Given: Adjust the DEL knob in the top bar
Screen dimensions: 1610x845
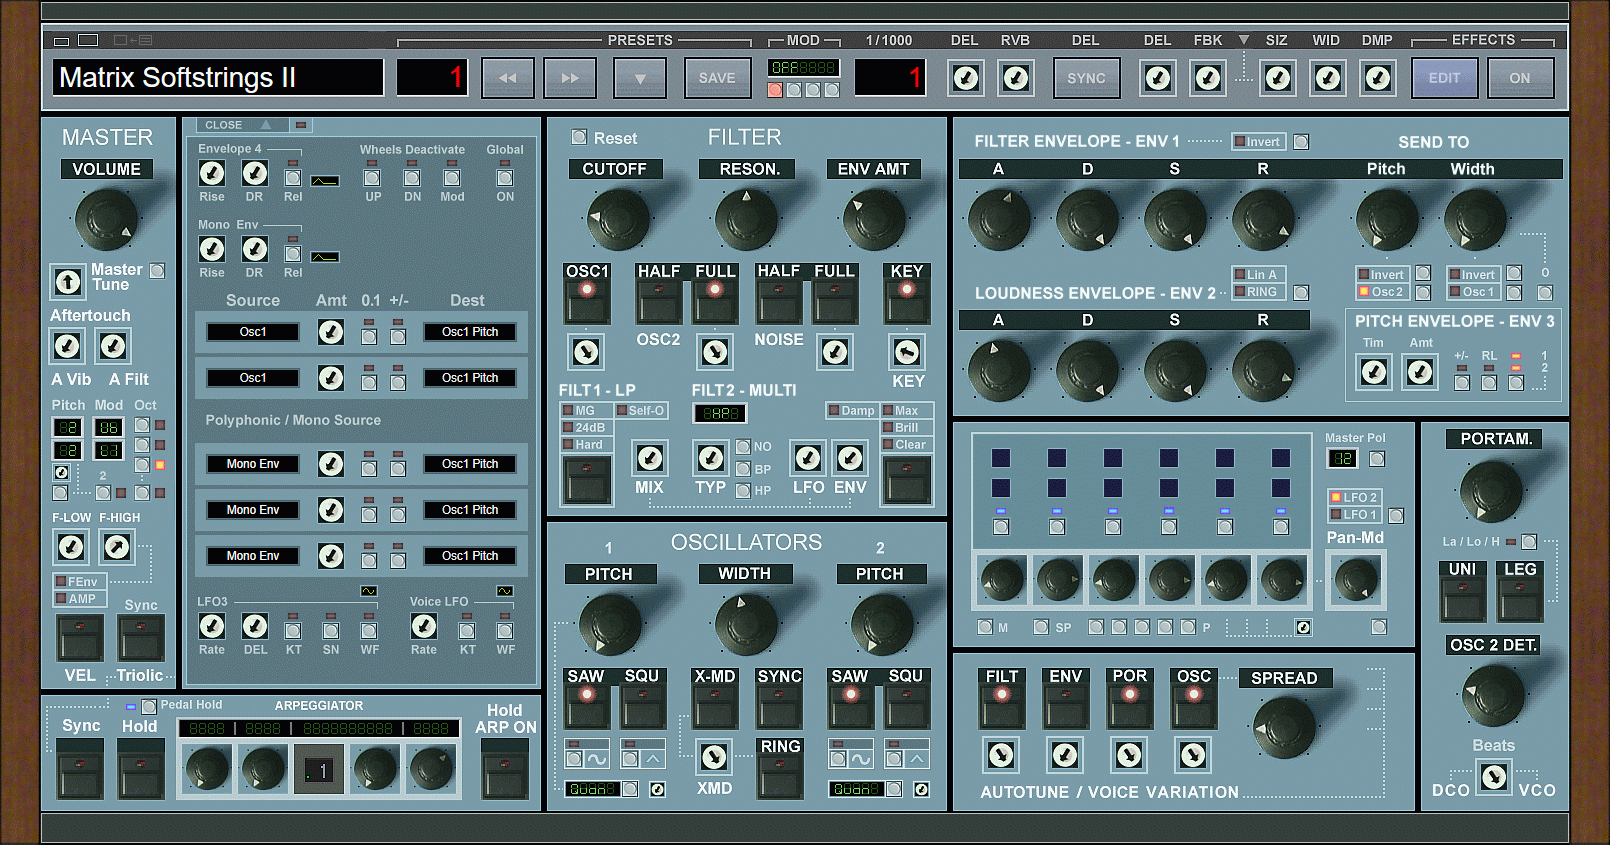Looking at the screenshot, I should pos(966,78).
